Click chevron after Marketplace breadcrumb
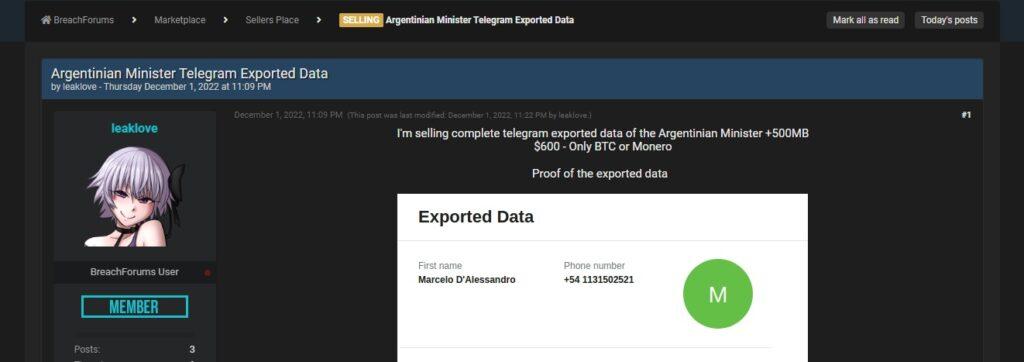The image size is (1024, 362). (225, 20)
